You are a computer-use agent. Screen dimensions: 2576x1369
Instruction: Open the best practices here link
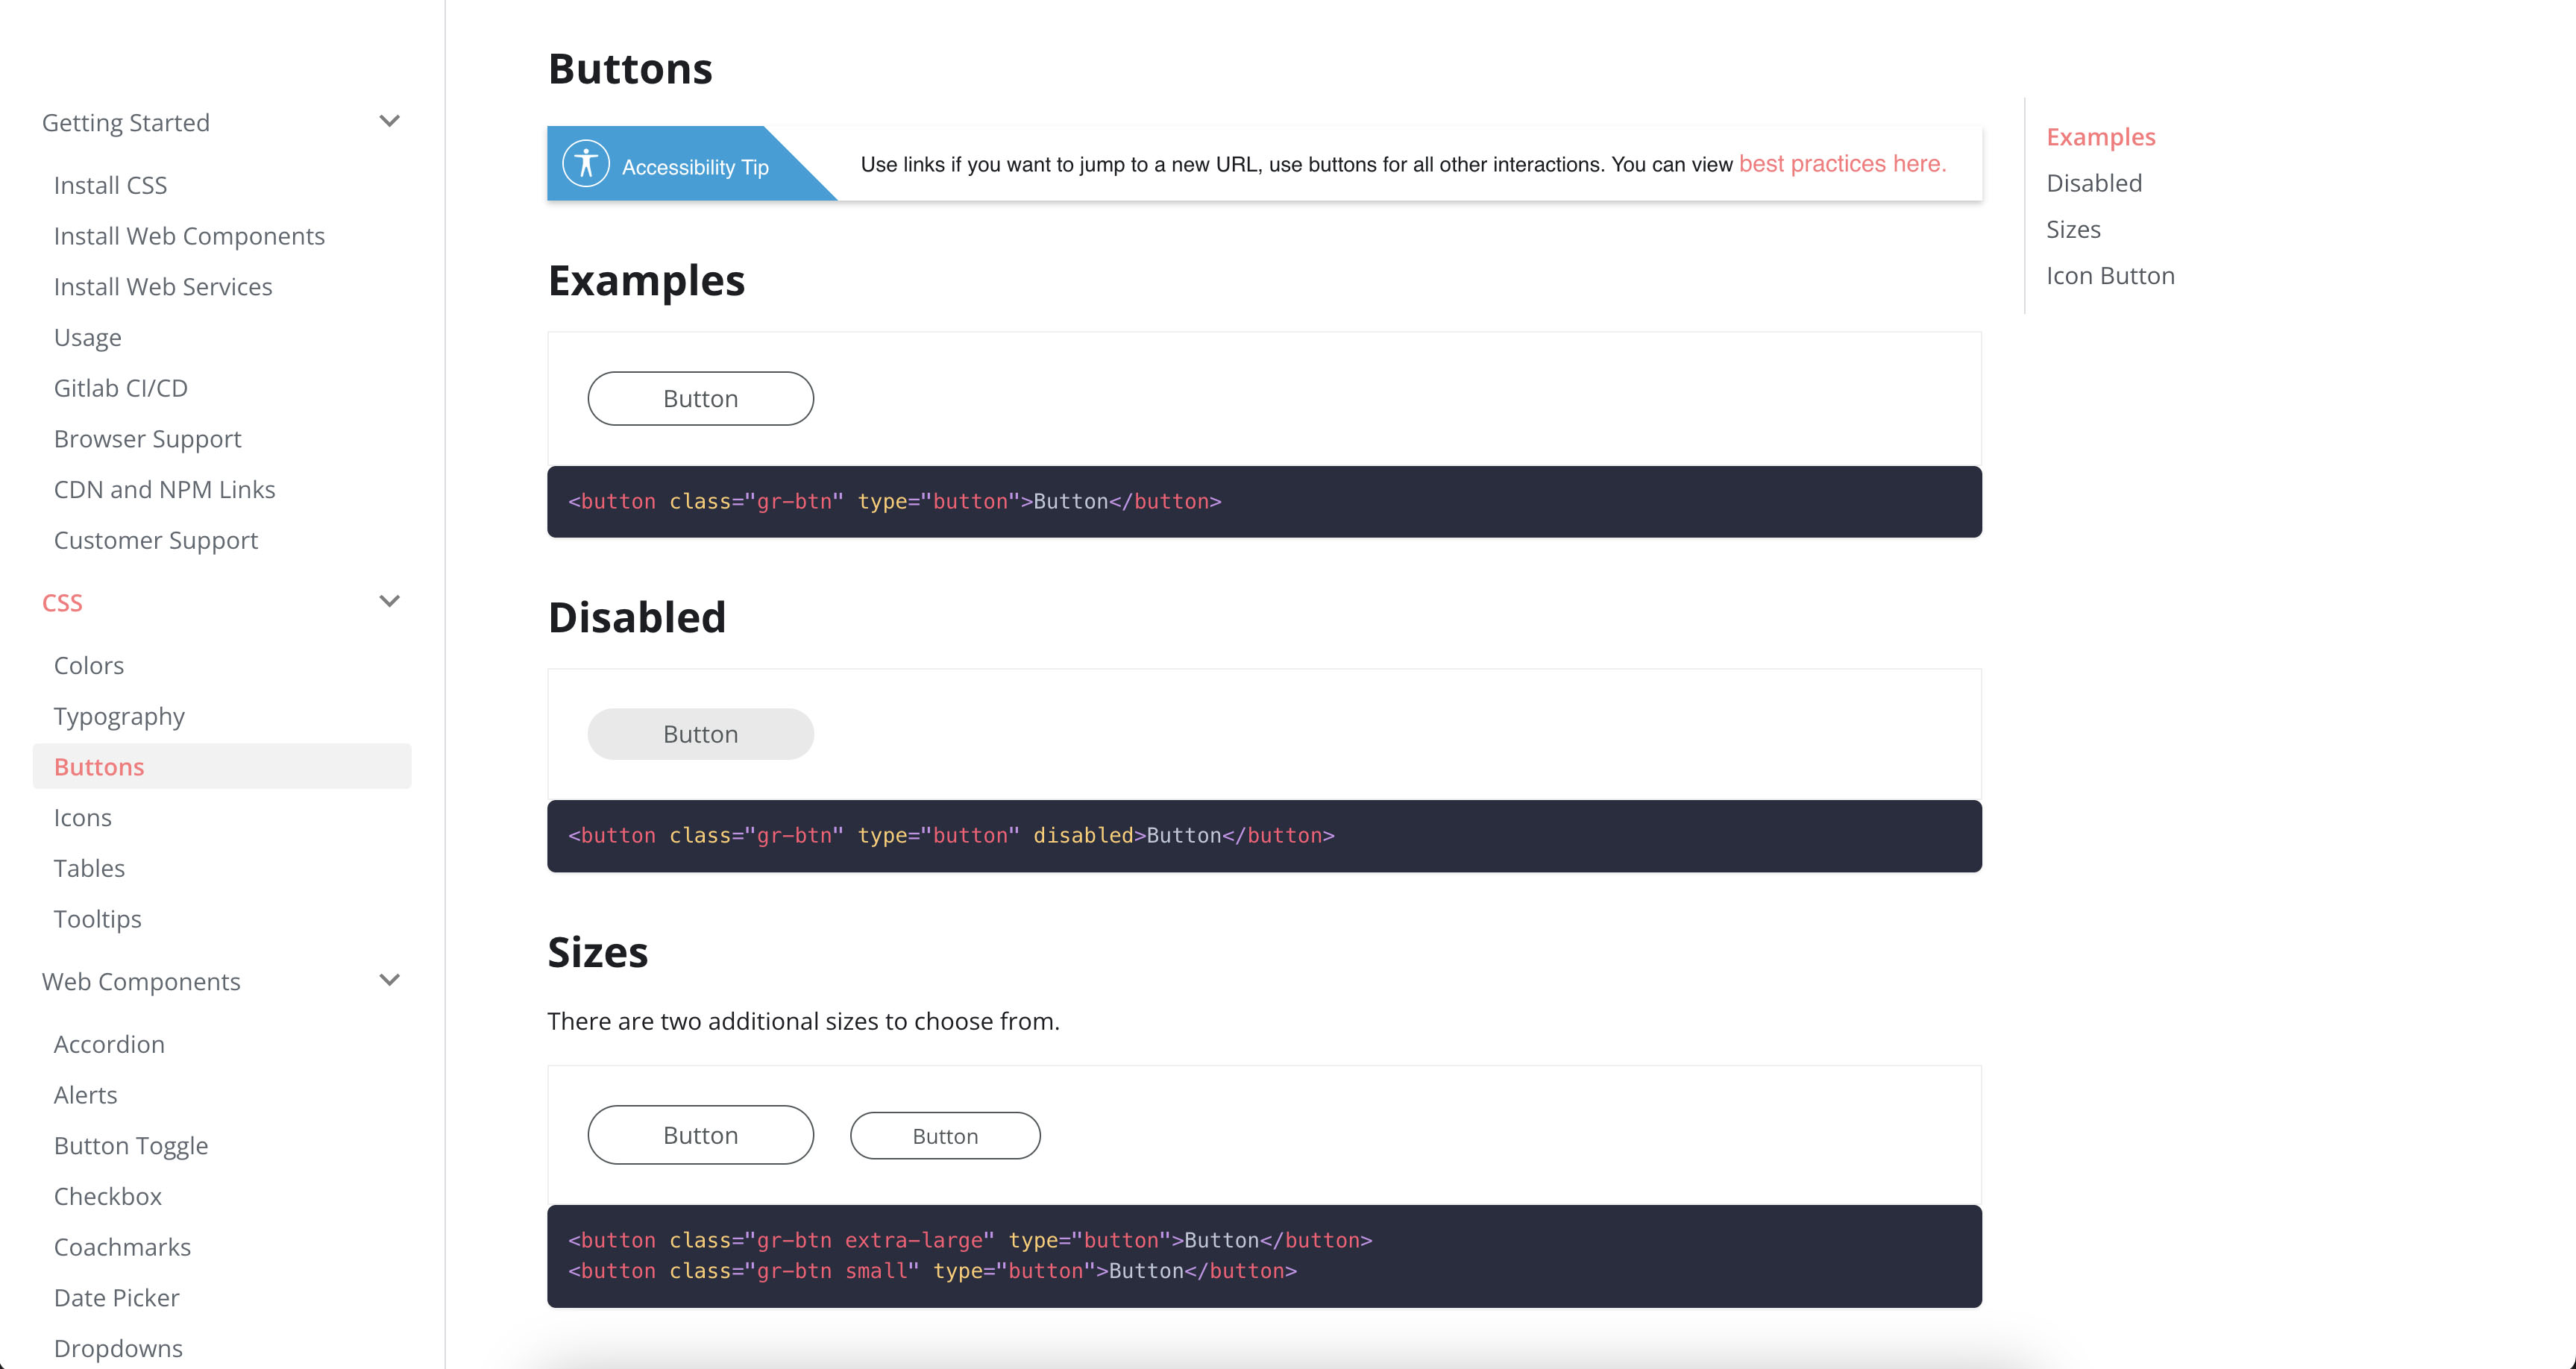pyautogui.click(x=1842, y=164)
